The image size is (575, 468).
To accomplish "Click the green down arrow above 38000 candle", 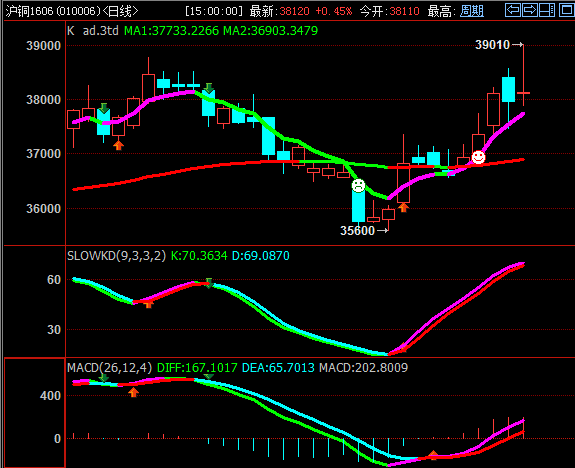I will click(209, 88).
